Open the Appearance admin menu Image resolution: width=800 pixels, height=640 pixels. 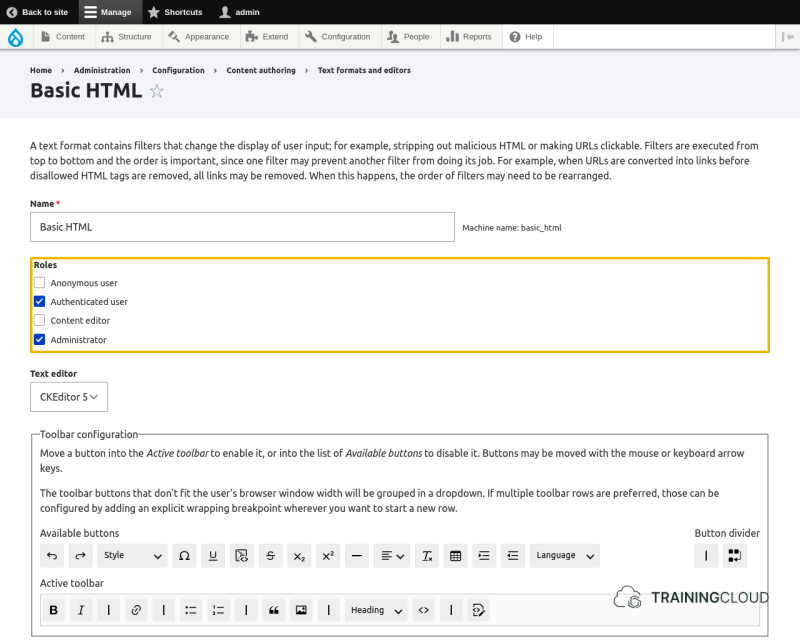(199, 37)
